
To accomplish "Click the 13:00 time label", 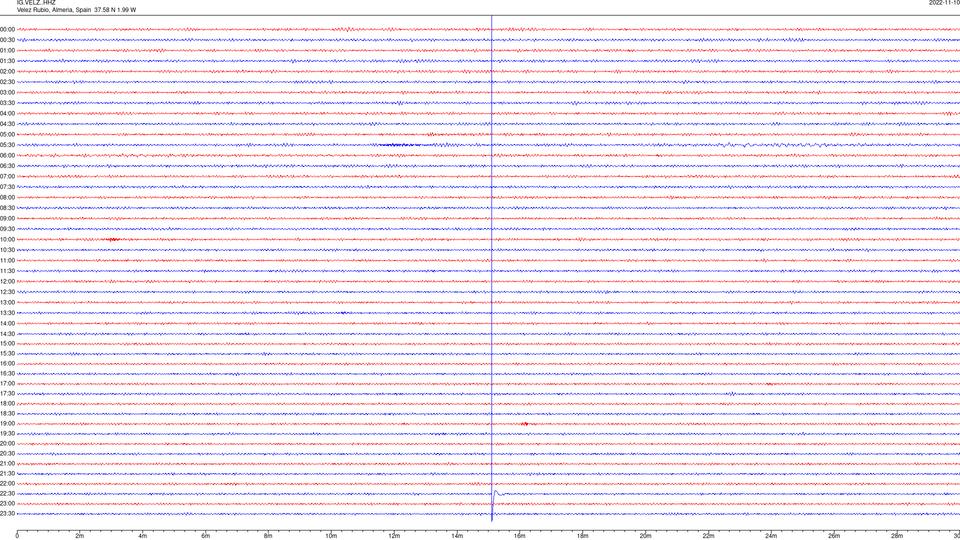I will click(x=7, y=302).
